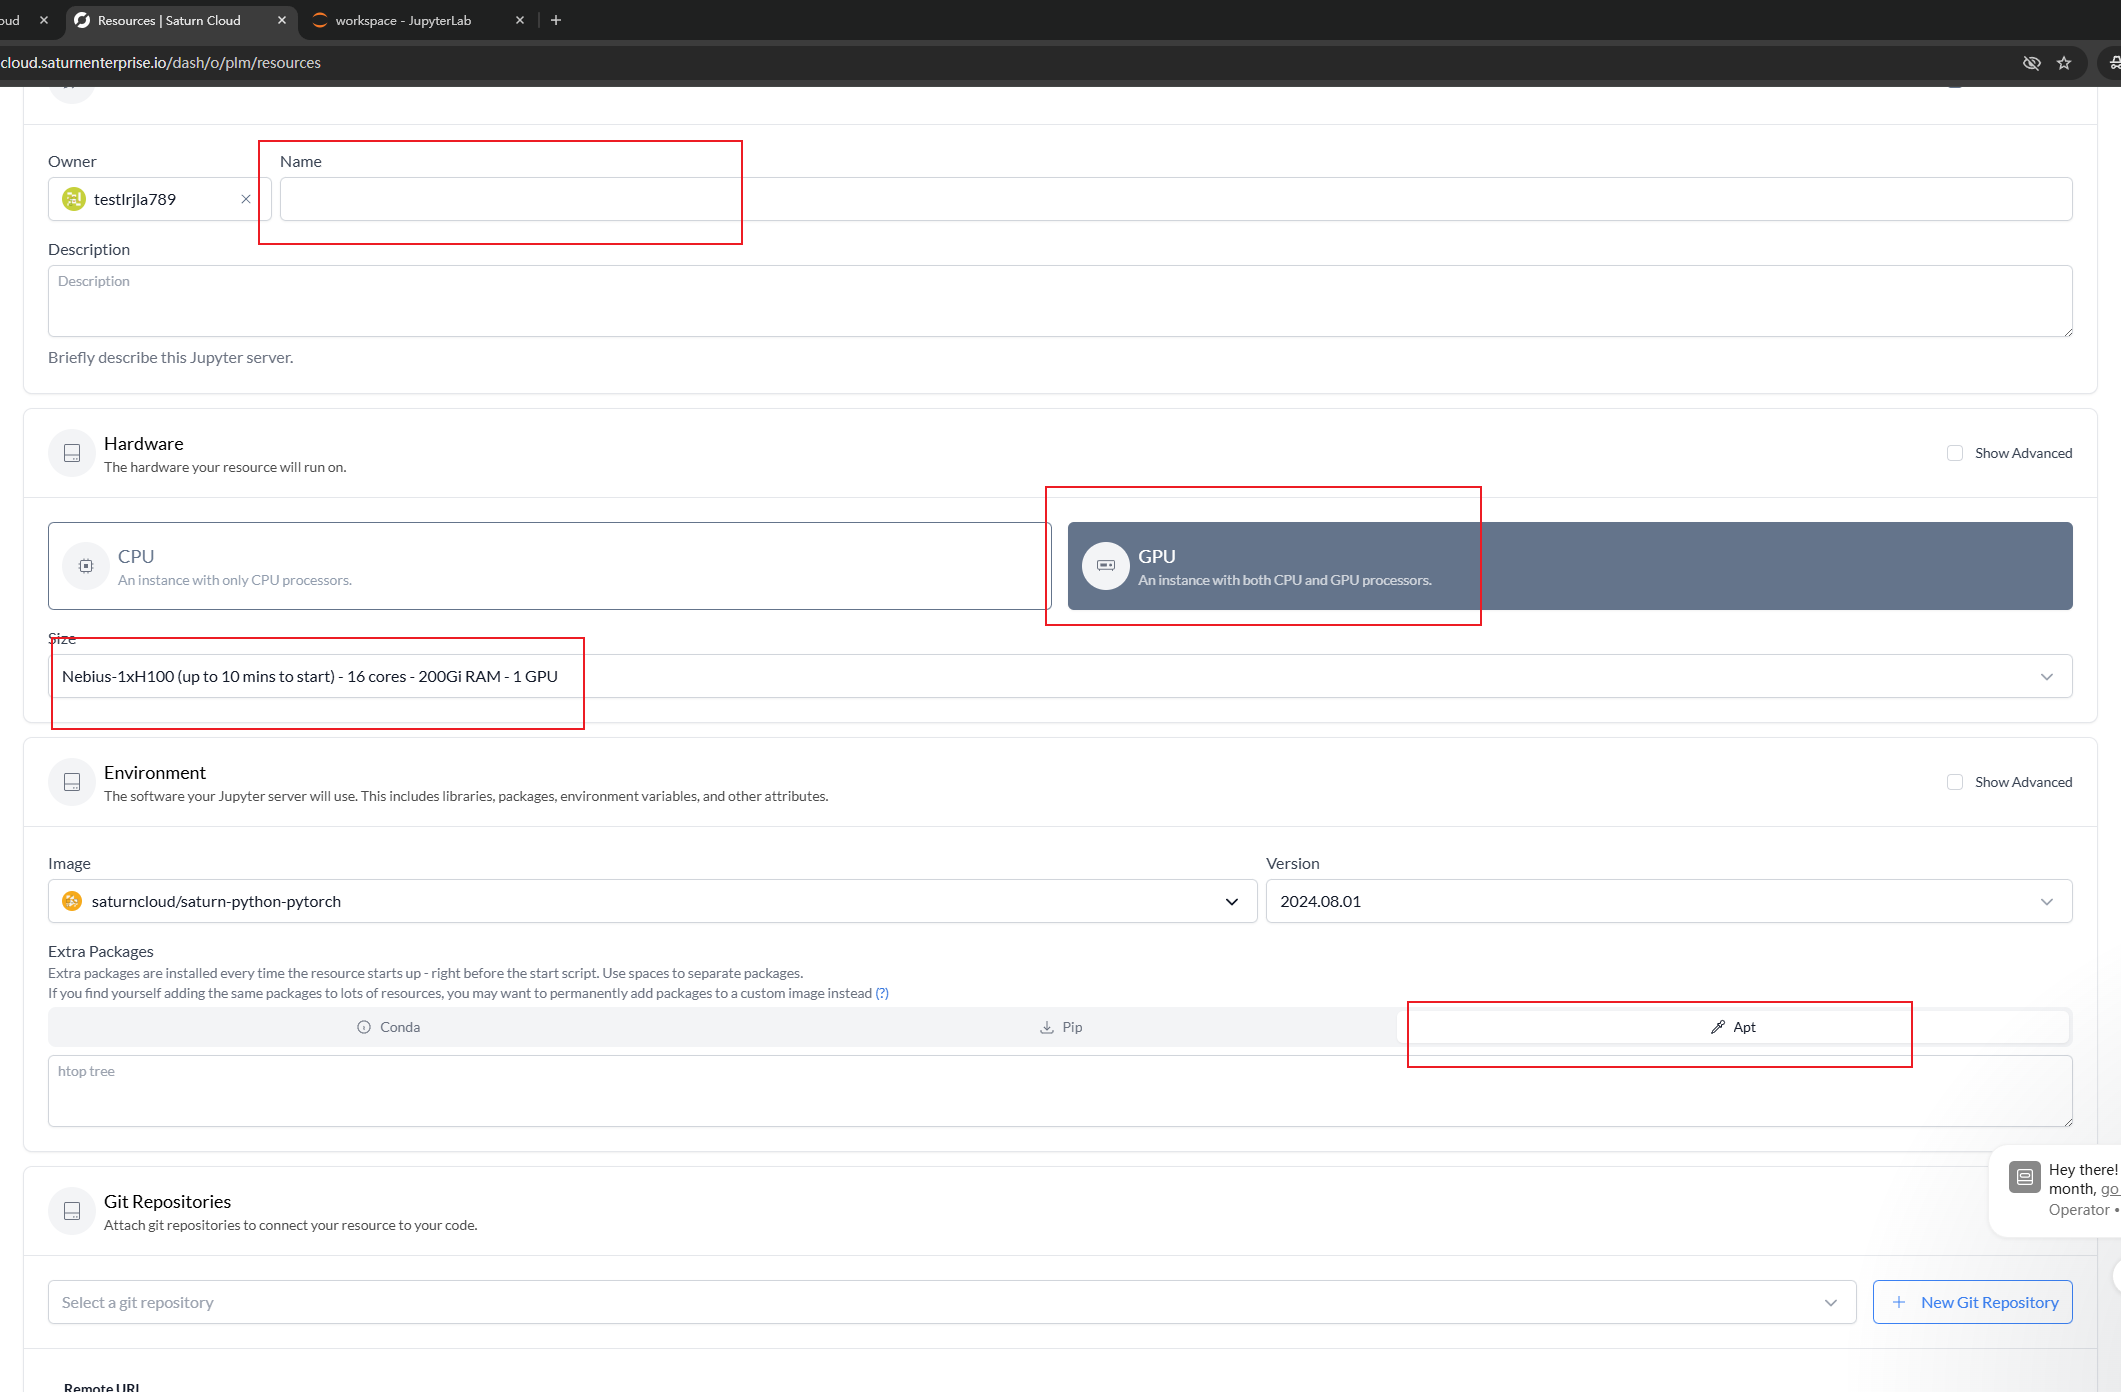The width and height of the screenshot is (2121, 1392).
Task: Click the New Git Repository button
Action: 1973,1303
